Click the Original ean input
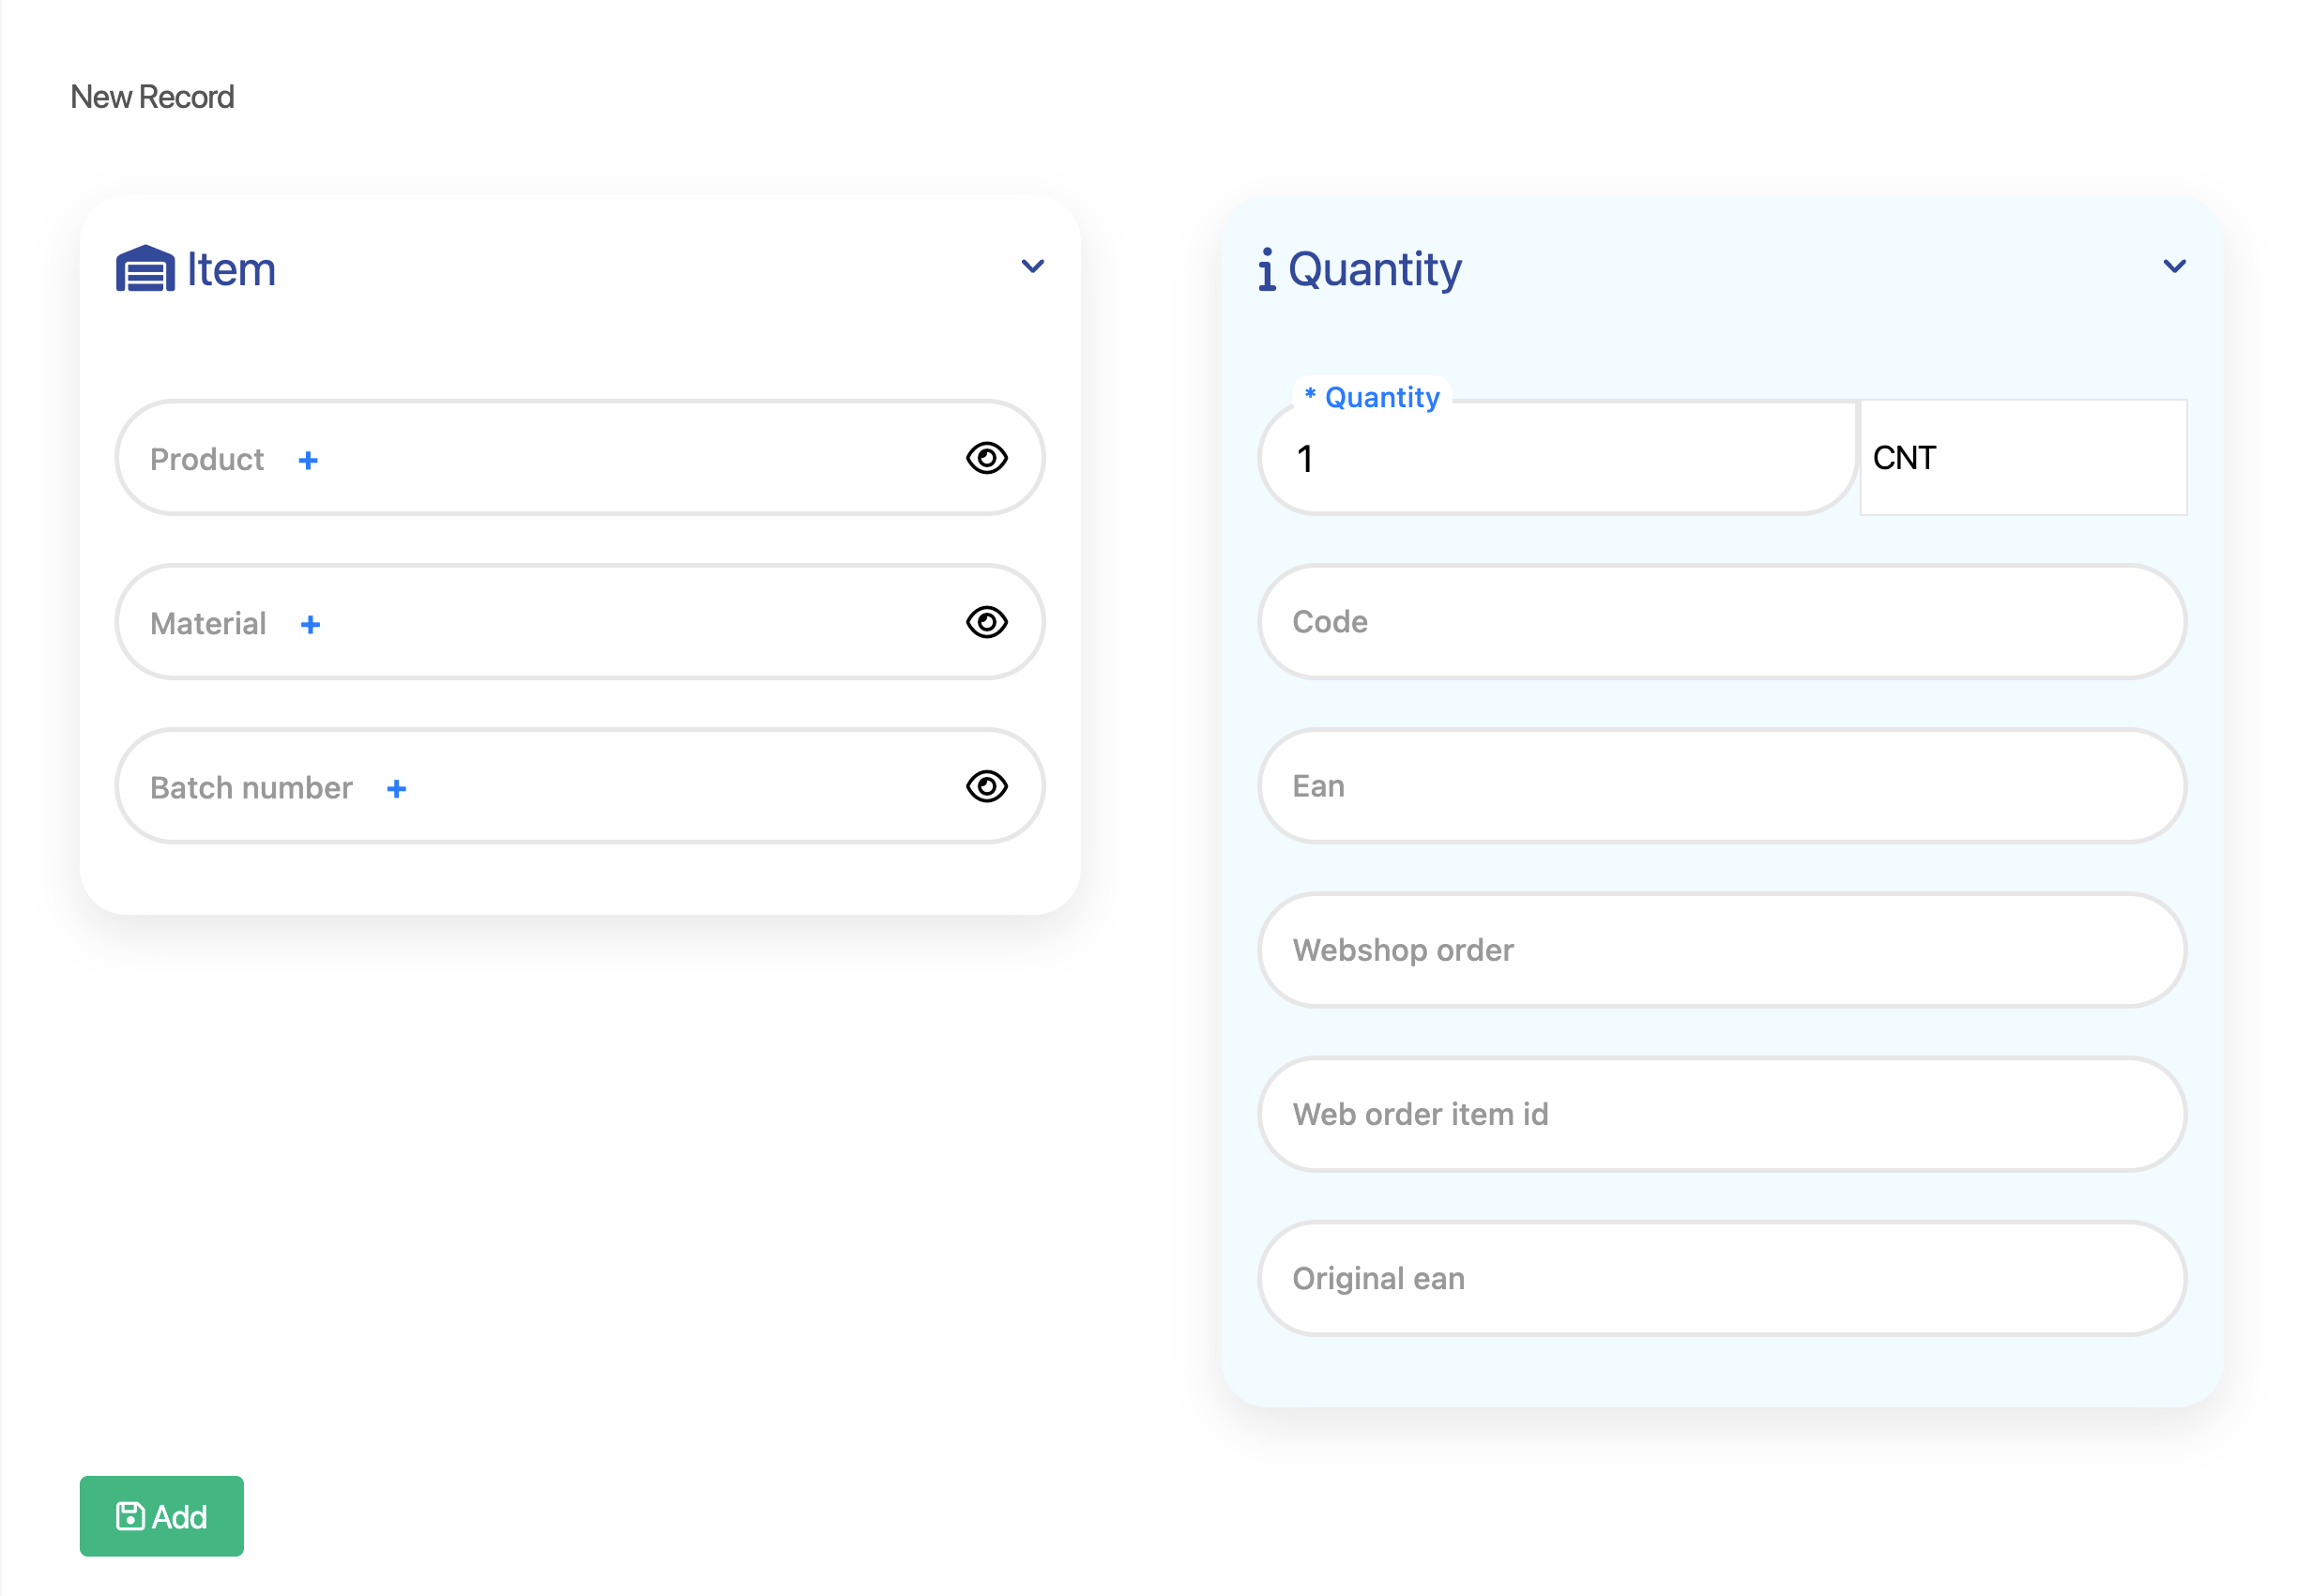The image size is (2297, 1596). 1721,1278
